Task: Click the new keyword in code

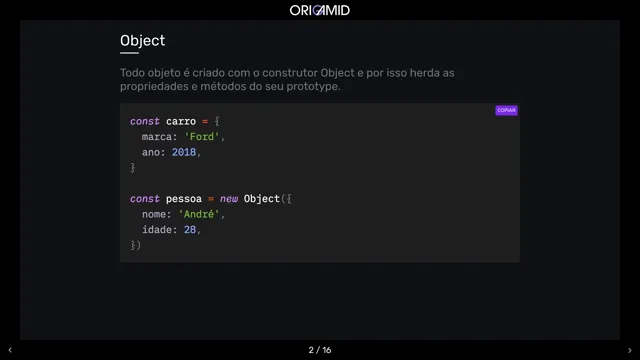Action: pyautogui.click(x=229, y=199)
